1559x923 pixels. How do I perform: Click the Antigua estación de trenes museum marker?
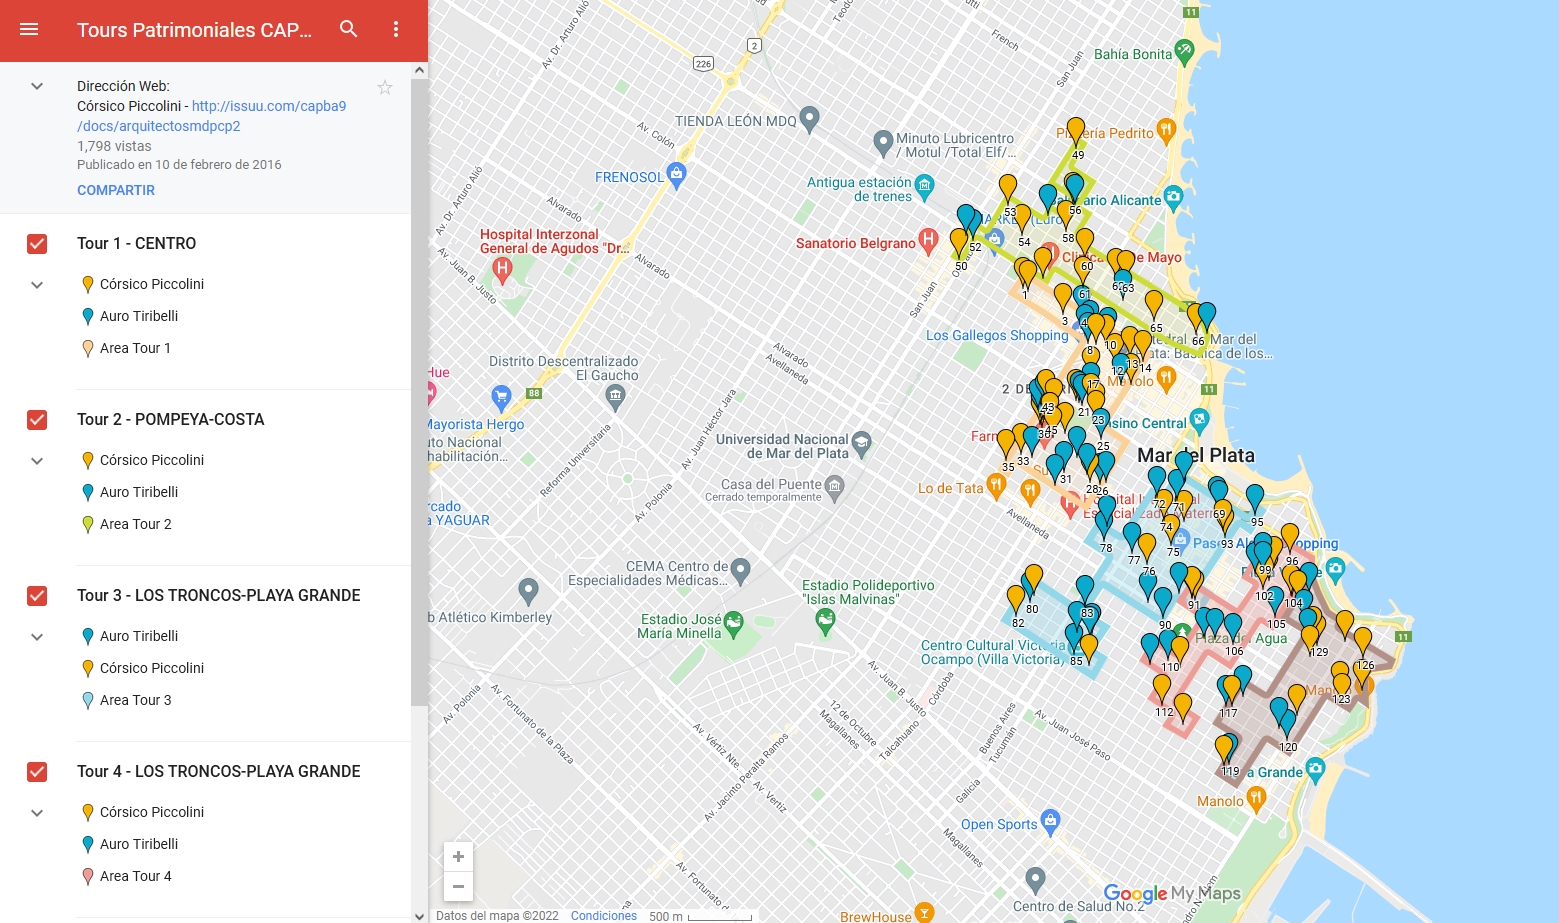(925, 185)
